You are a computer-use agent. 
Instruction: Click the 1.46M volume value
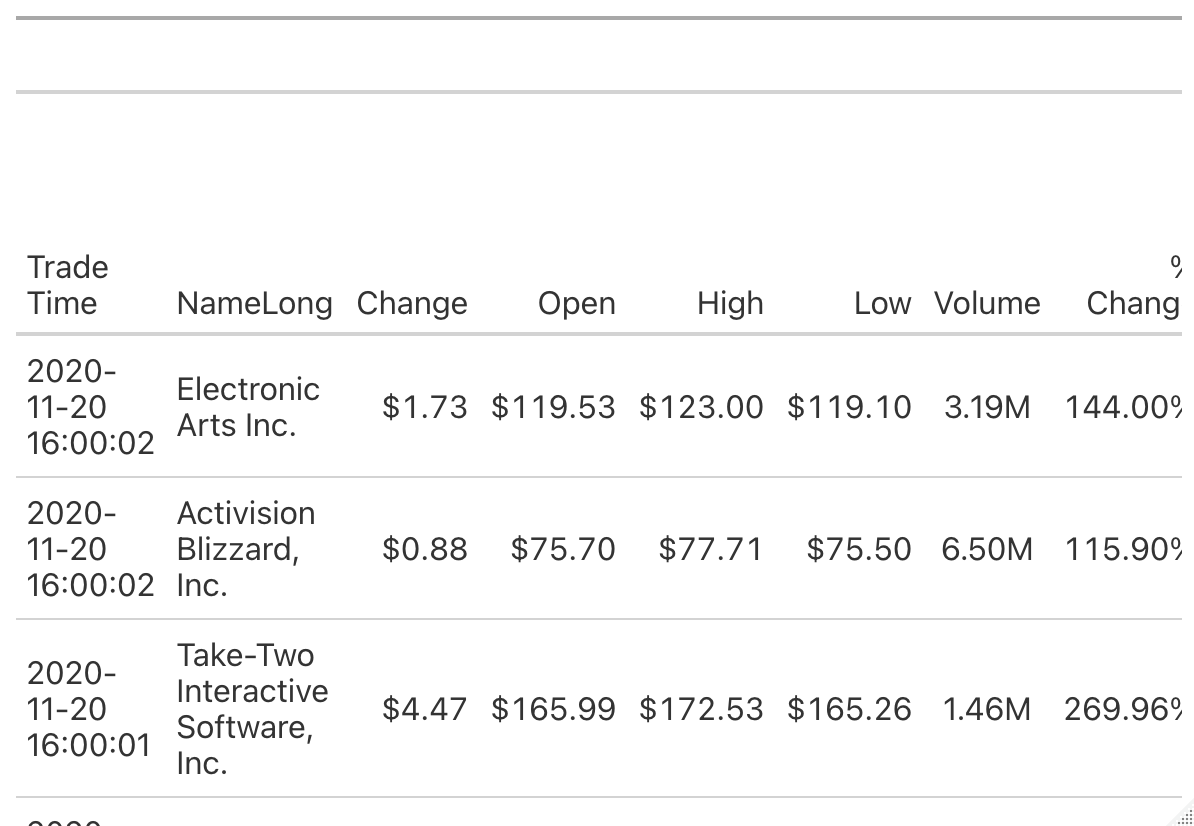(987, 709)
